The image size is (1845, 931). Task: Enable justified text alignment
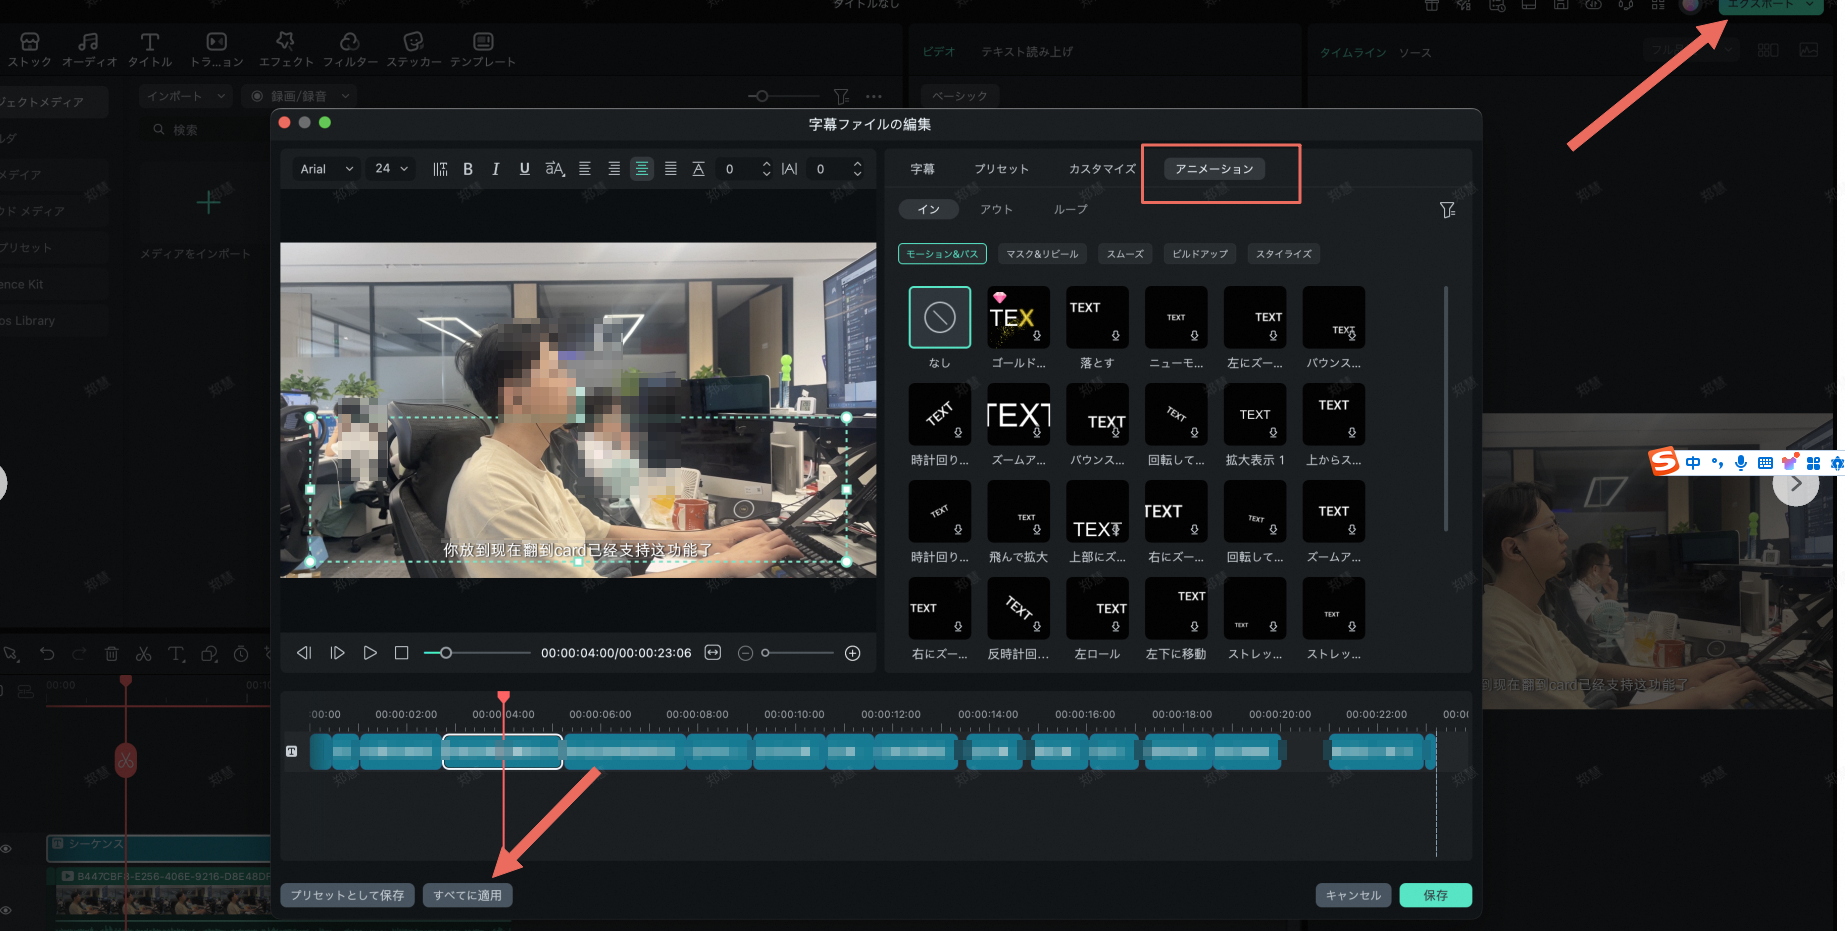click(x=670, y=168)
